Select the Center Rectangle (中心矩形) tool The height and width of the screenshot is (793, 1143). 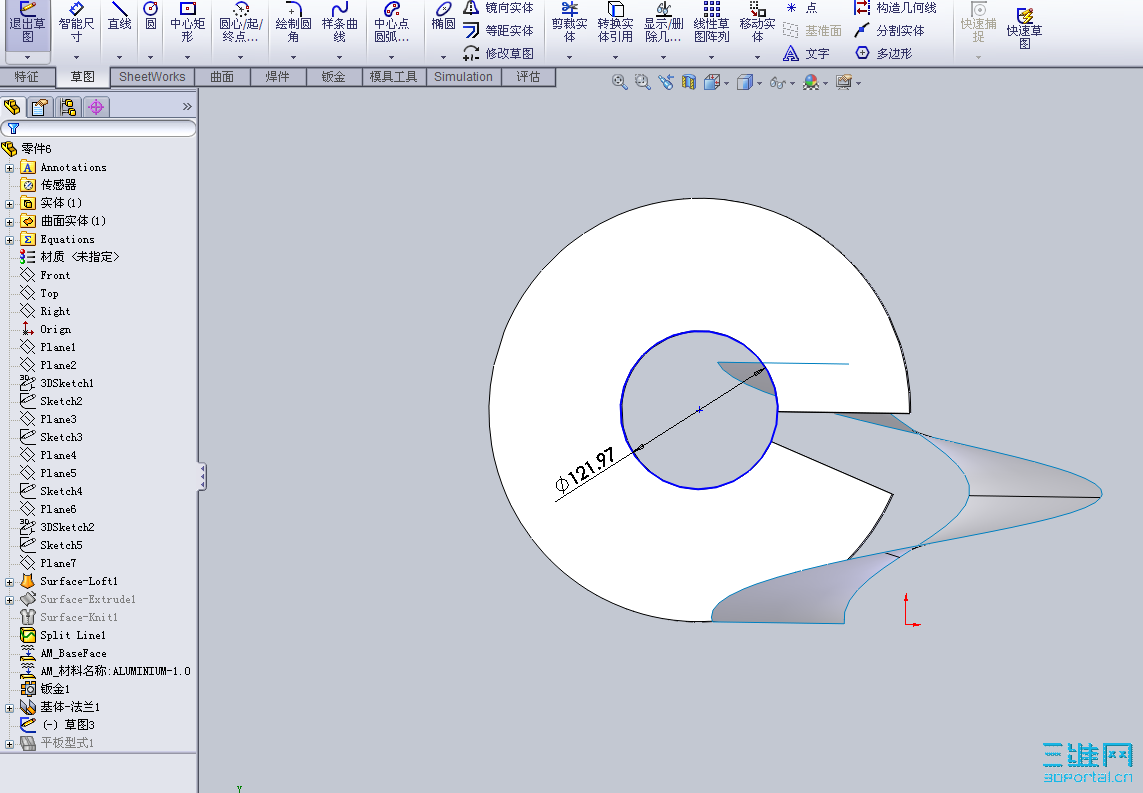(x=187, y=23)
